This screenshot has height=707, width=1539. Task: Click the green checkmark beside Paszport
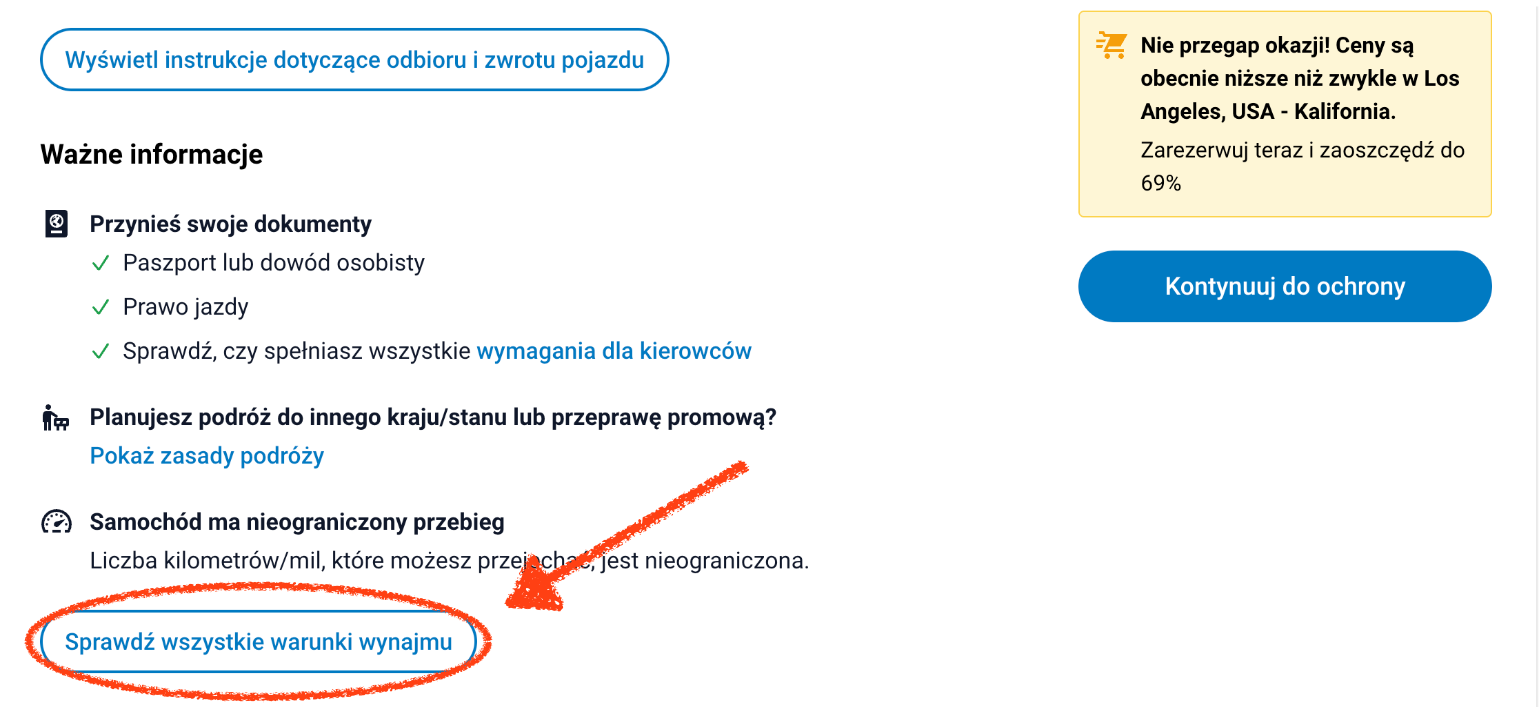[x=100, y=264]
